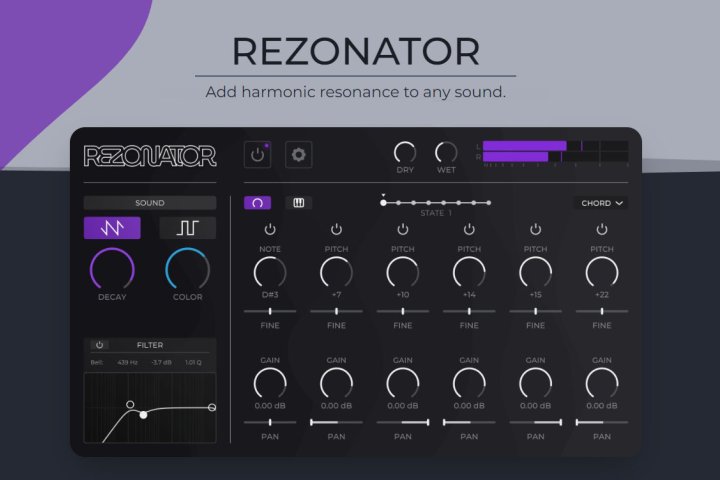The image size is (720, 480).
Task: Switch to the keyboard view icon
Action: pos(298,203)
